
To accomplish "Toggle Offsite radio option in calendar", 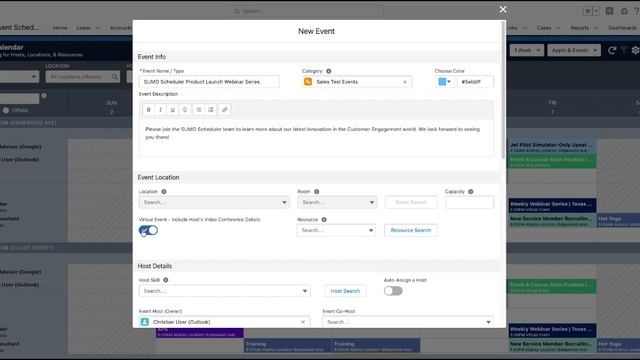I will pos(6,110).
